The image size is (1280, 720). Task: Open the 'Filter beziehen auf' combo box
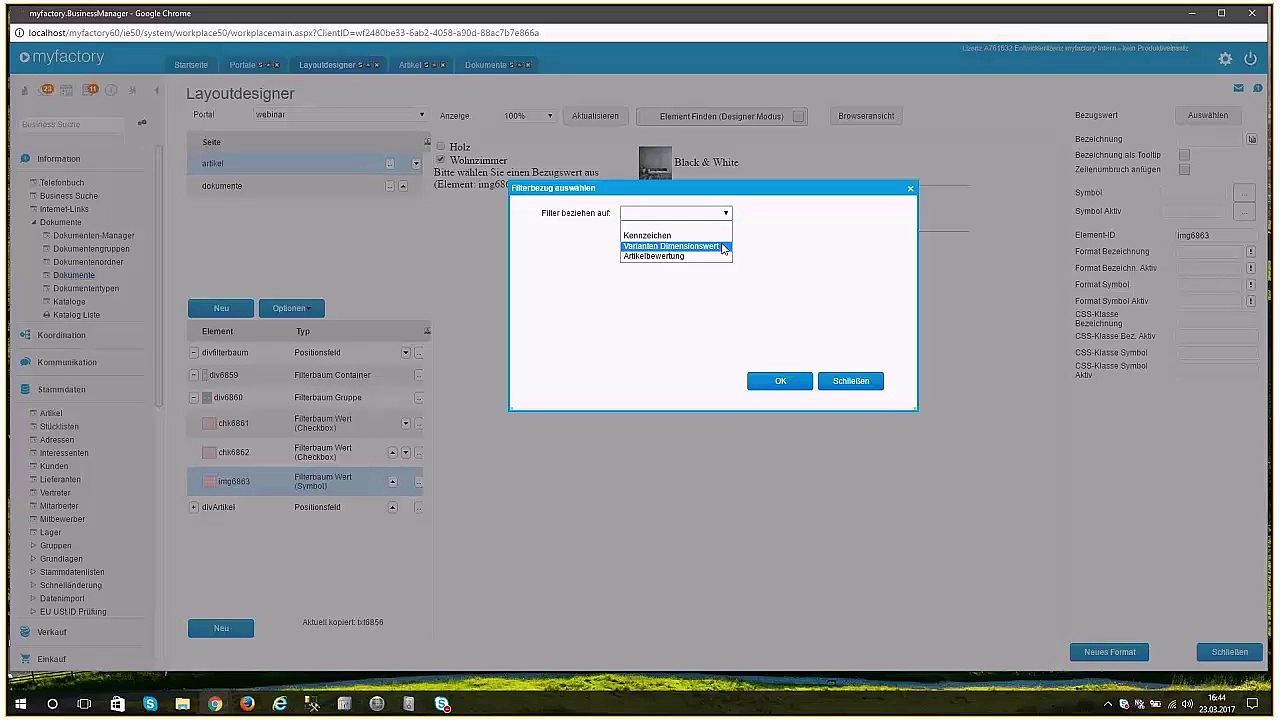pos(676,213)
